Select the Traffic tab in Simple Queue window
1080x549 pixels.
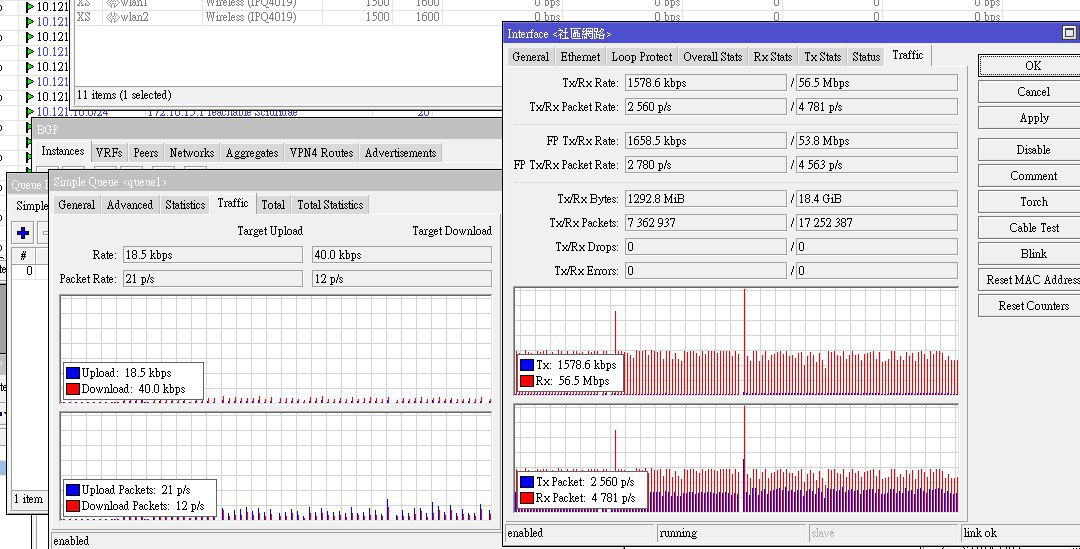coord(233,203)
